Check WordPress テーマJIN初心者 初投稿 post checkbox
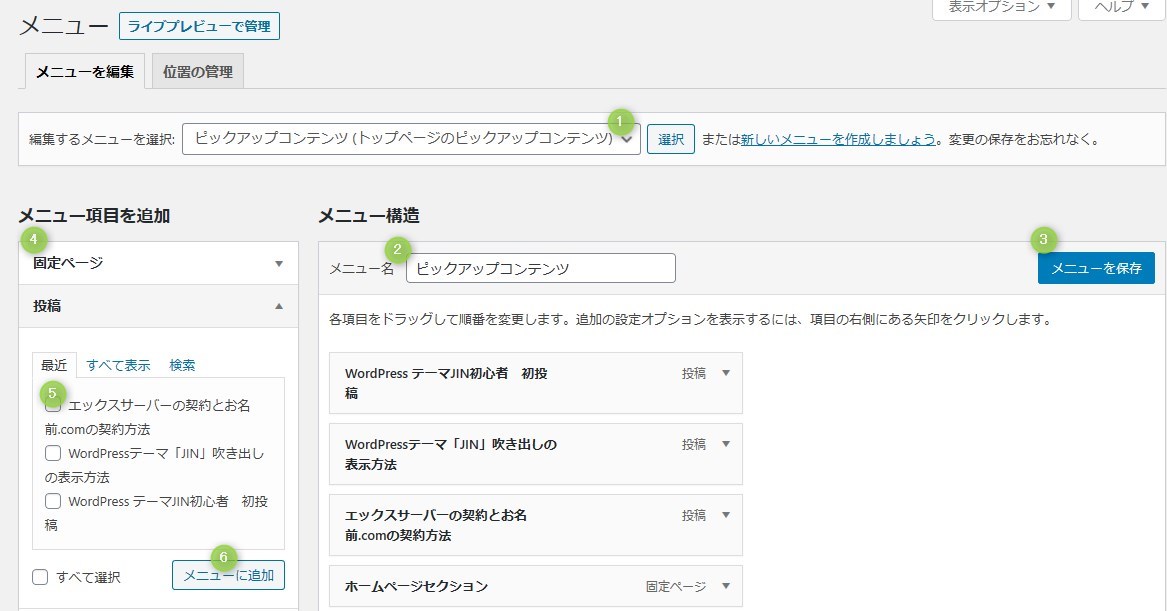 [53, 501]
